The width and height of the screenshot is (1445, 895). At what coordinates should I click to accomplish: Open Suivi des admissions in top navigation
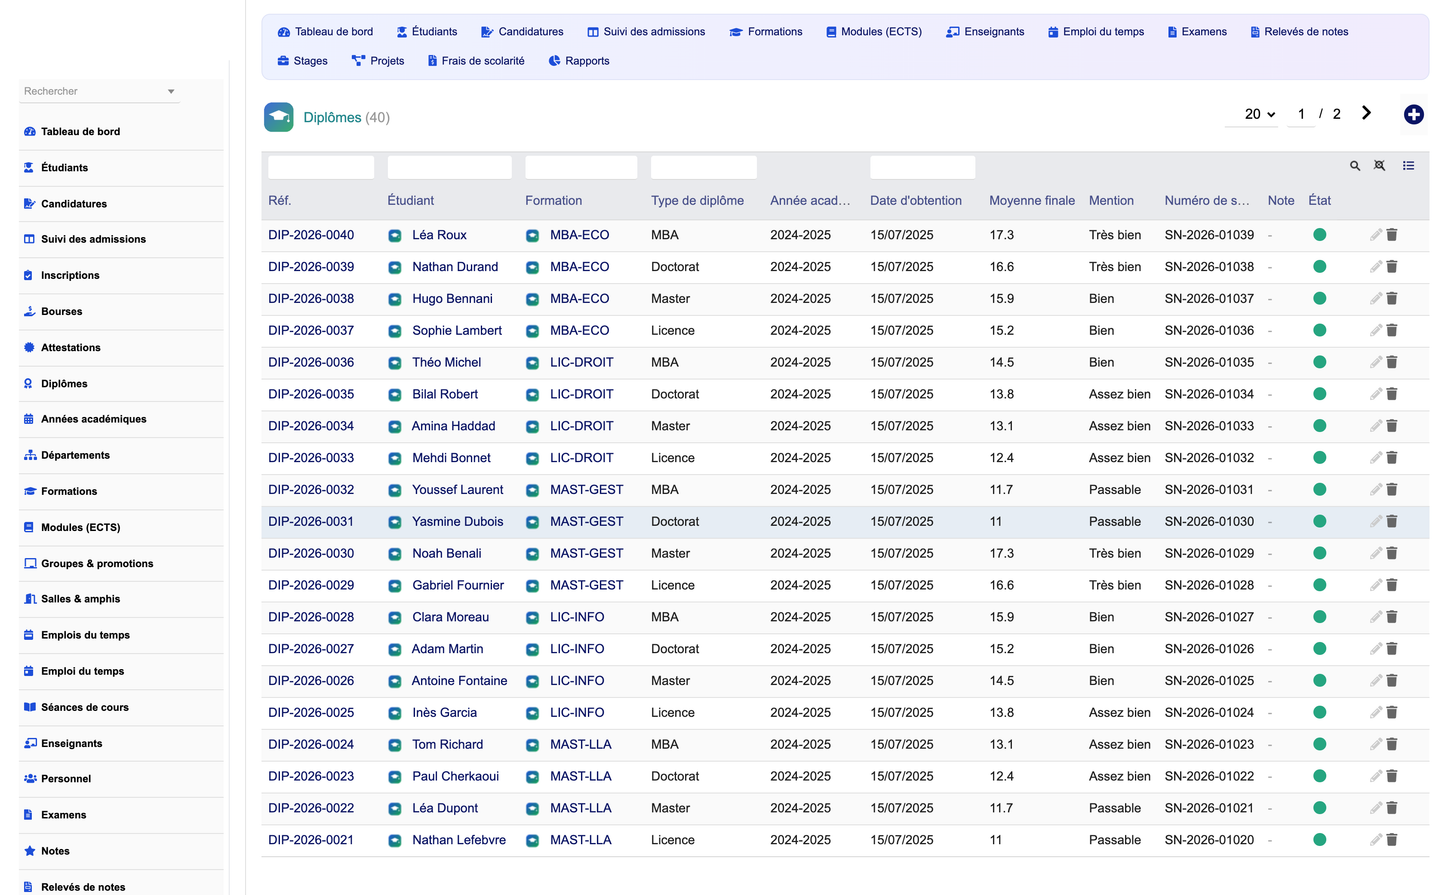click(646, 32)
